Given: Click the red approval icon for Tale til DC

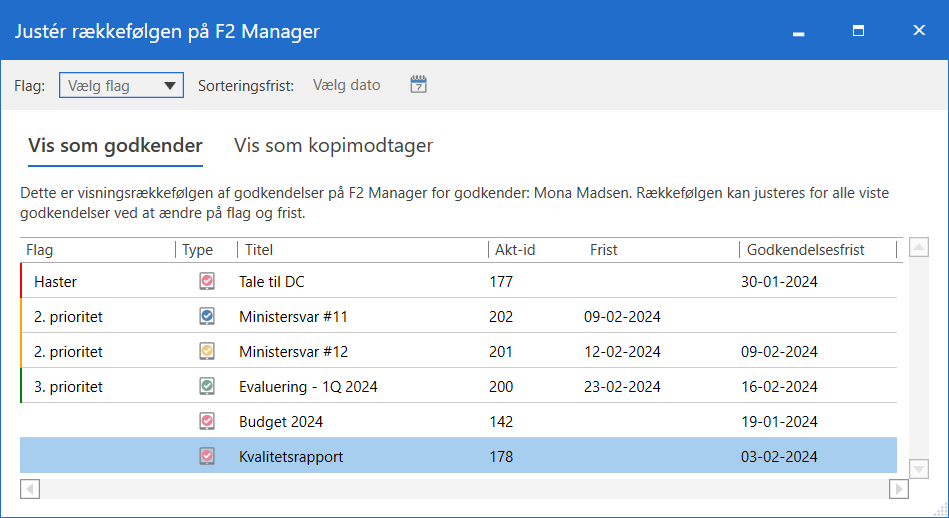Looking at the screenshot, I should point(207,282).
